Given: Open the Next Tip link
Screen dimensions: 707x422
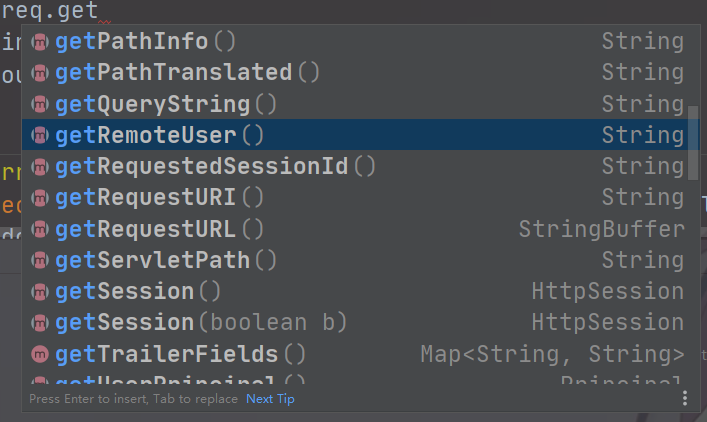Looking at the screenshot, I should coord(270,399).
